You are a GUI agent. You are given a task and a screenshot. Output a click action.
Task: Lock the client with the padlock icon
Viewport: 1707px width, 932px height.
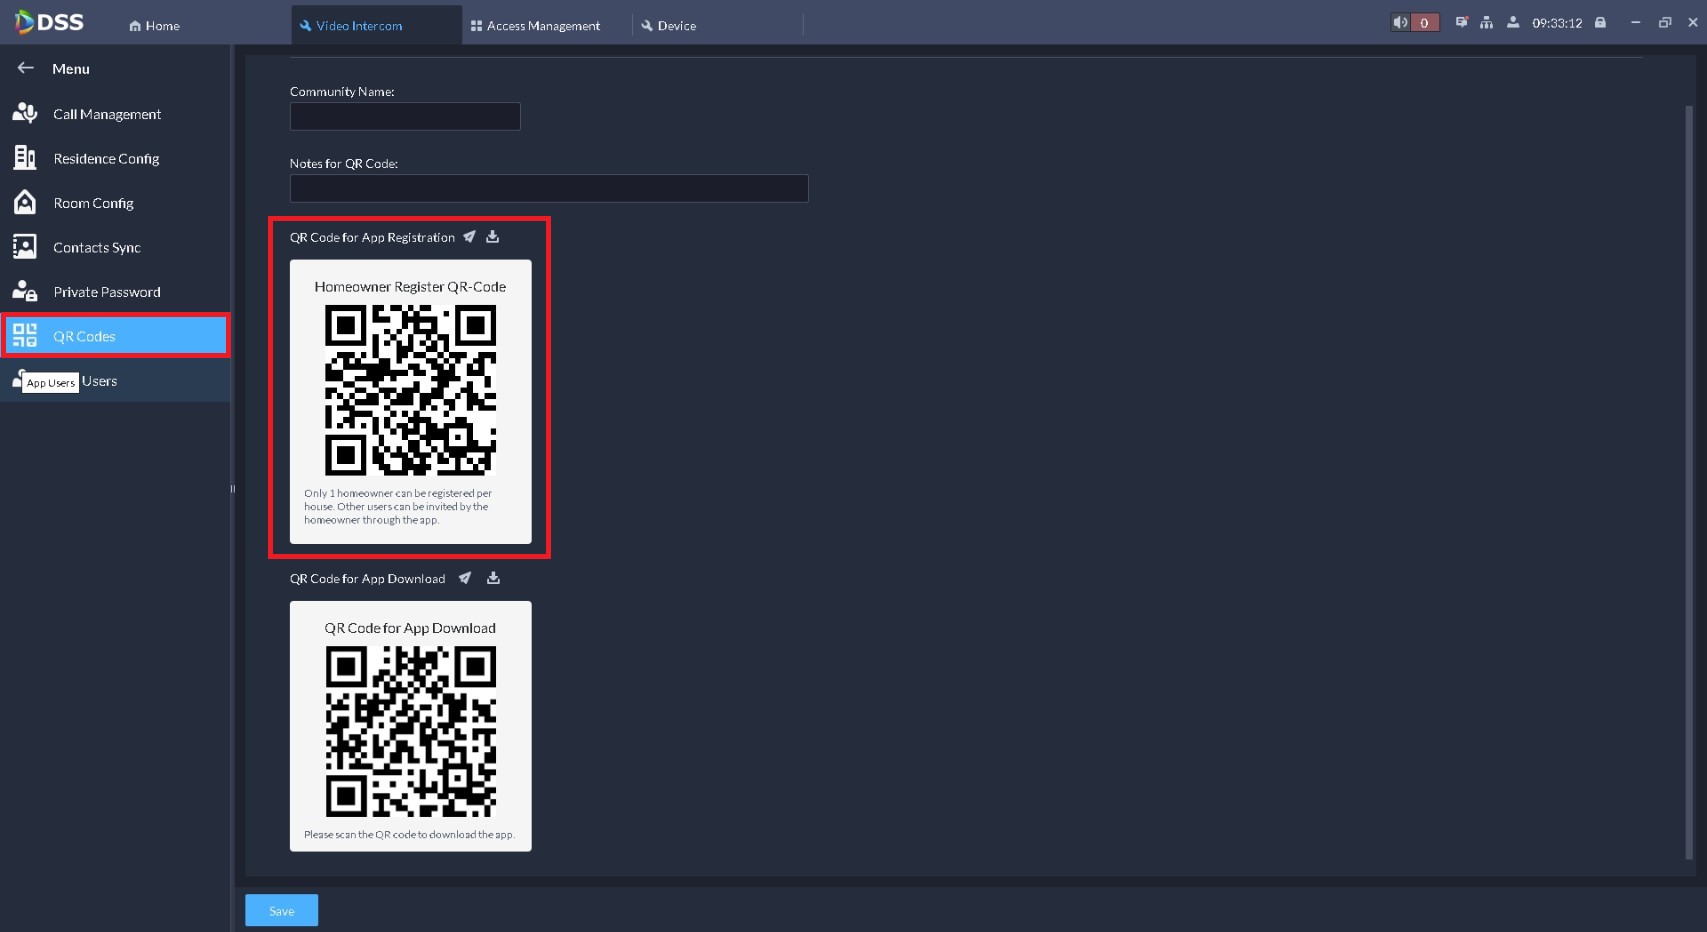[x=1600, y=22]
